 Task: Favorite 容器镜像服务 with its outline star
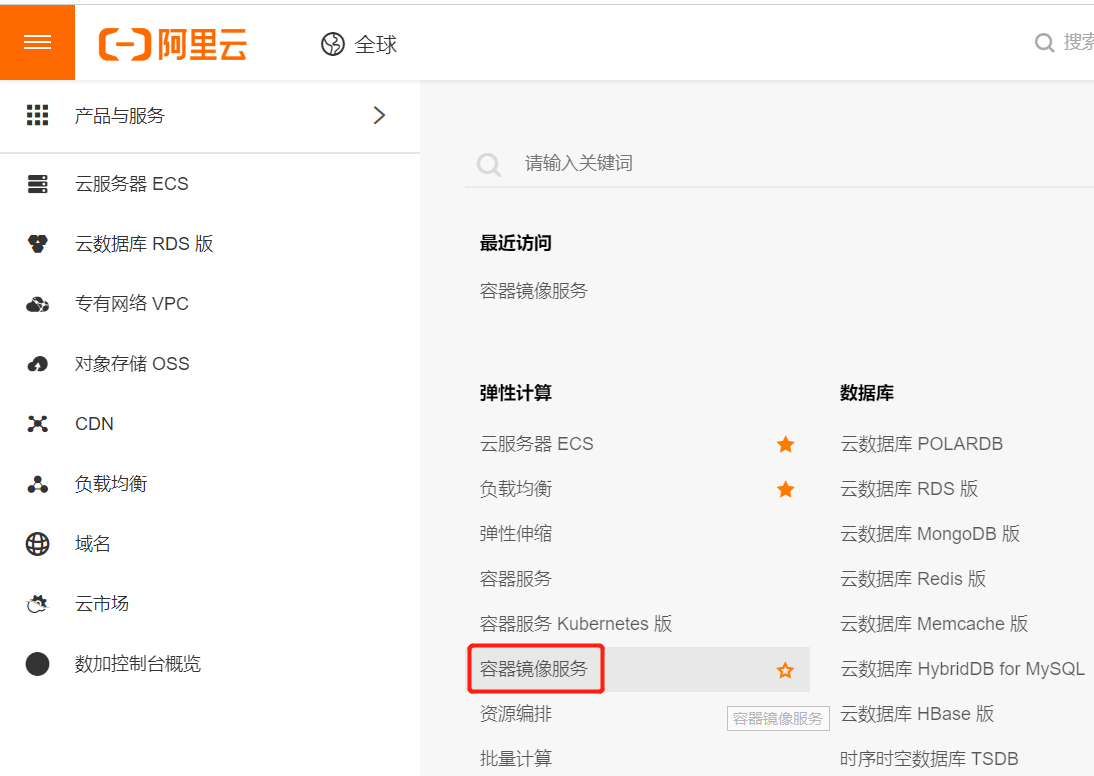[x=786, y=670]
